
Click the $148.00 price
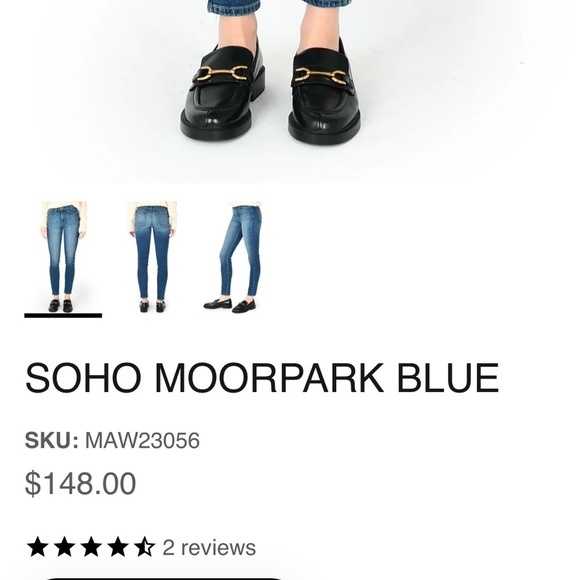pos(80,483)
